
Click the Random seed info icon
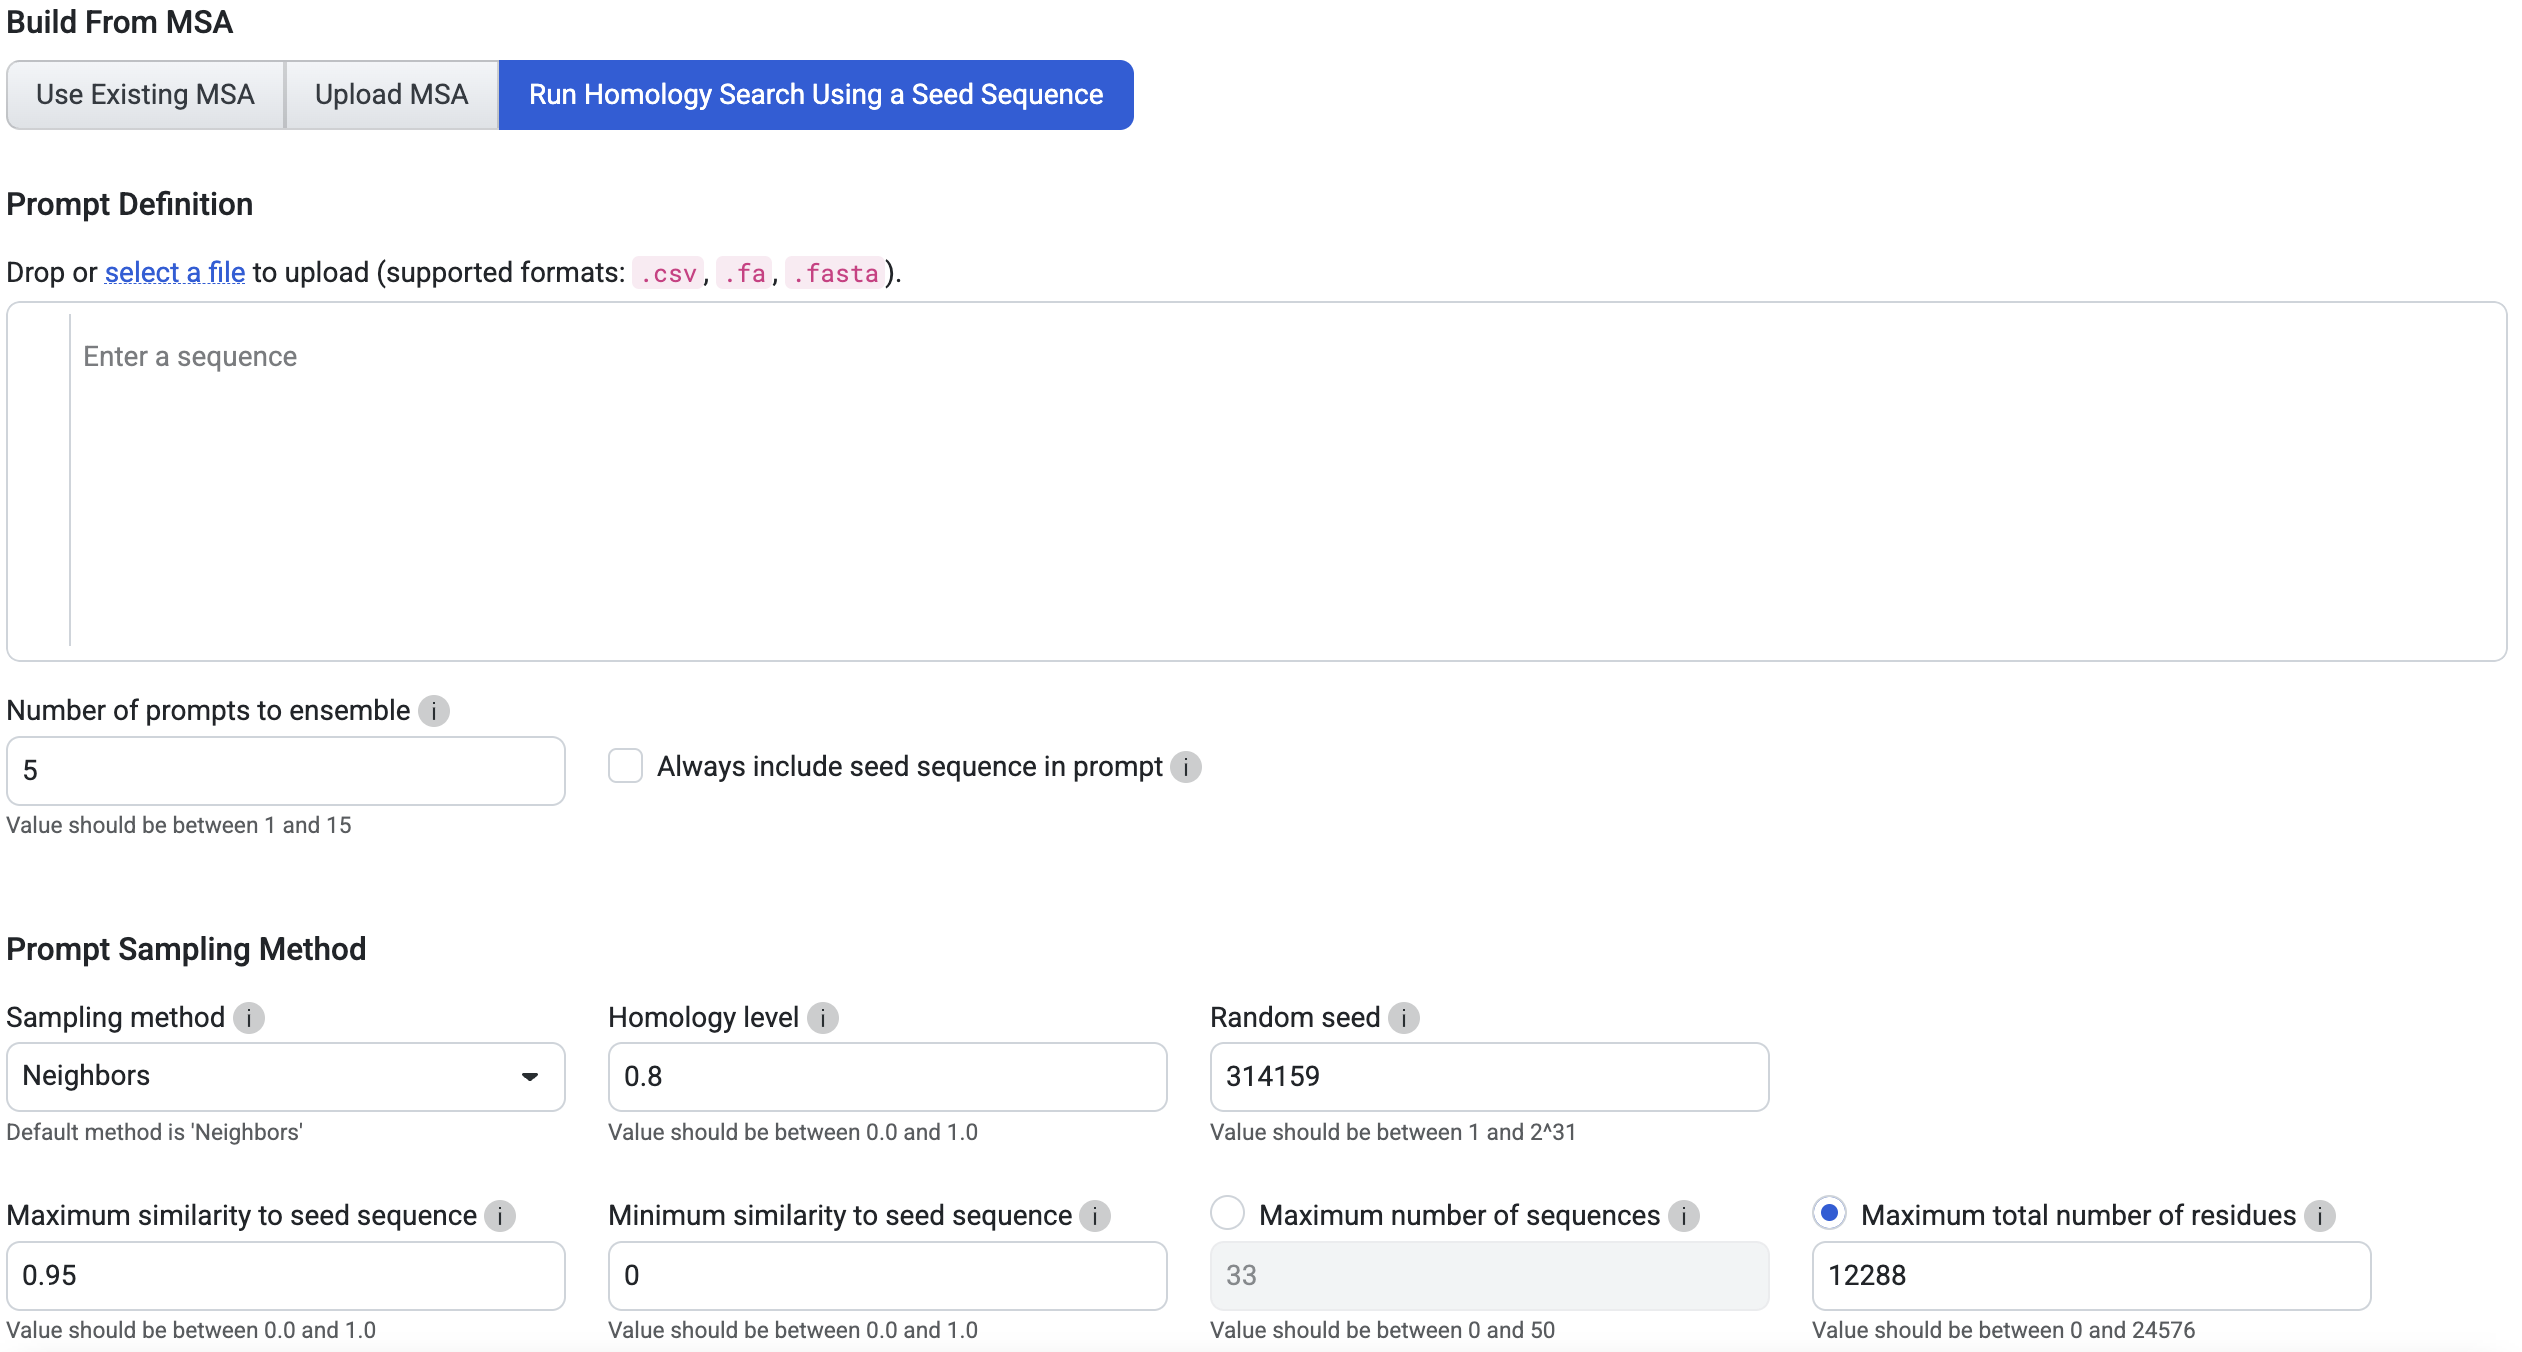click(1404, 1018)
